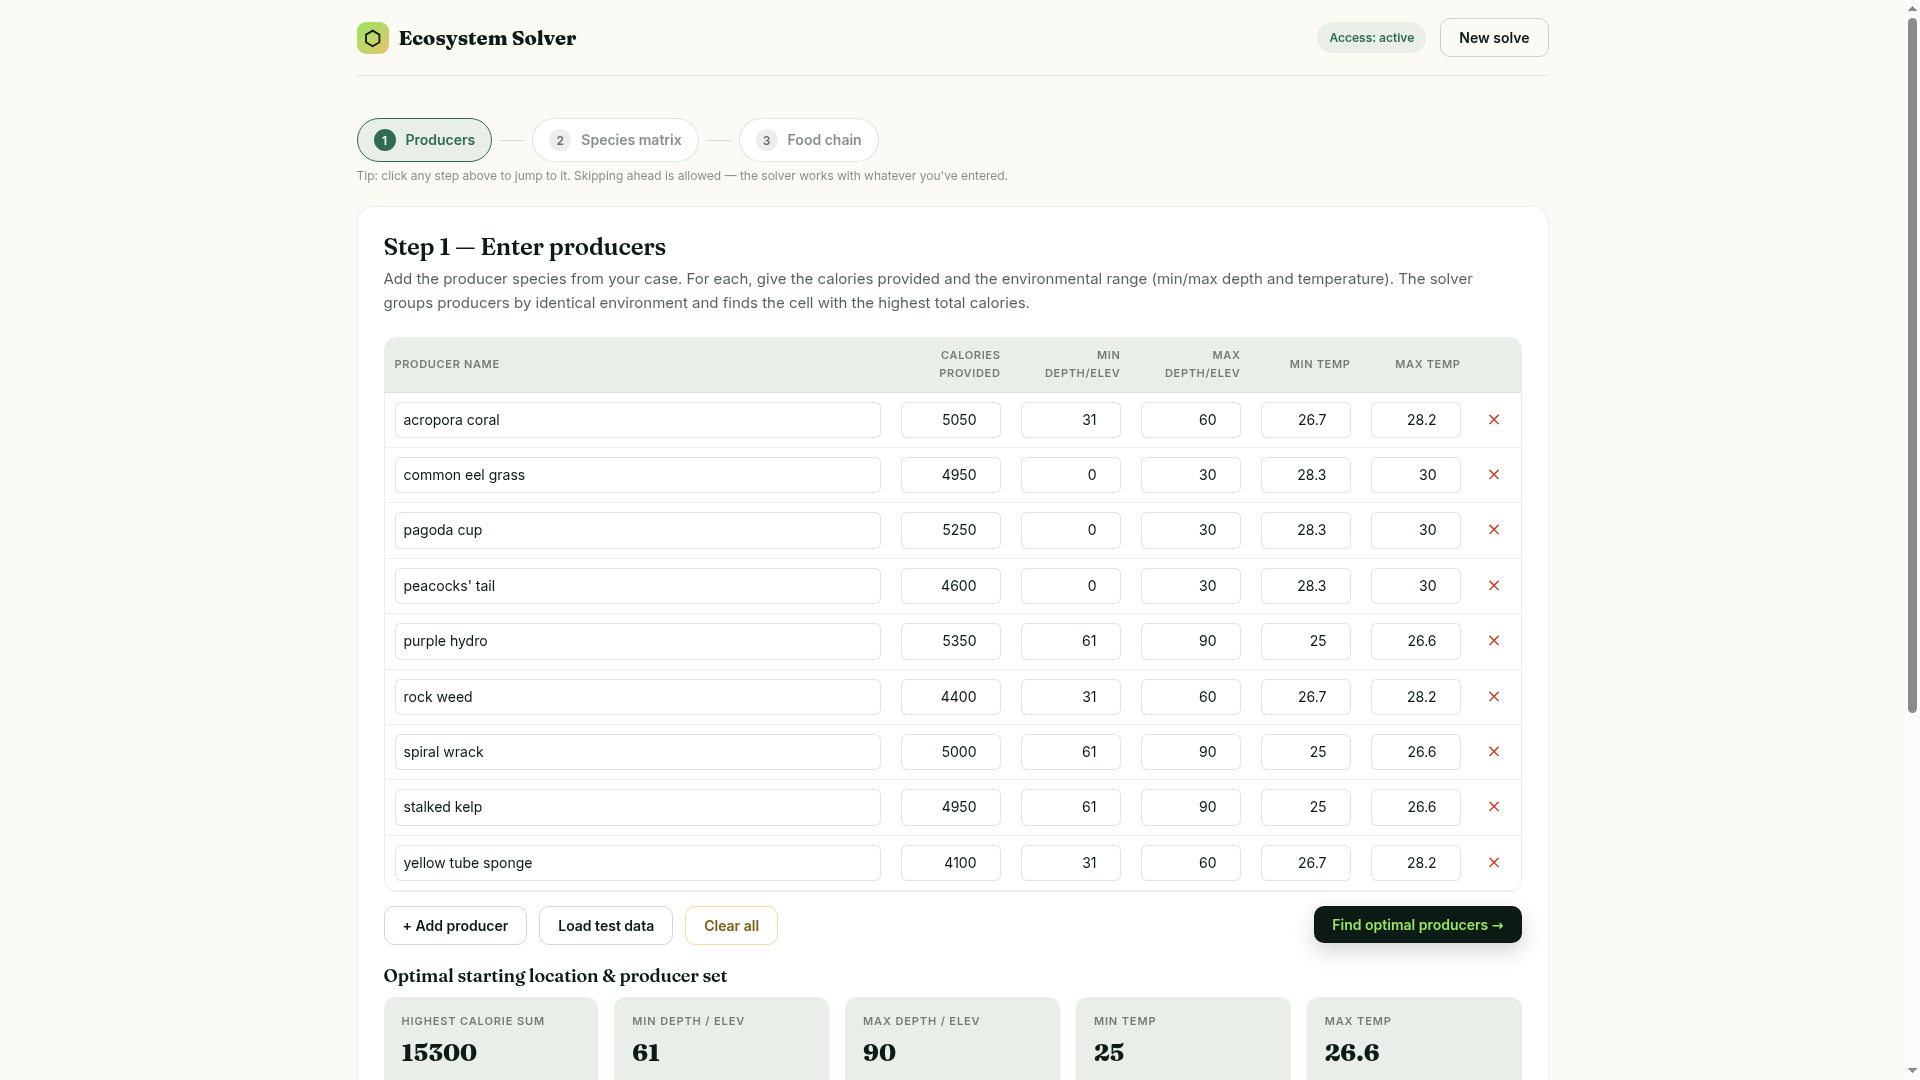This screenshot has width=1920, height=1080.
Task: Edit rock weed calories value 4400
Action: (951, 697)
